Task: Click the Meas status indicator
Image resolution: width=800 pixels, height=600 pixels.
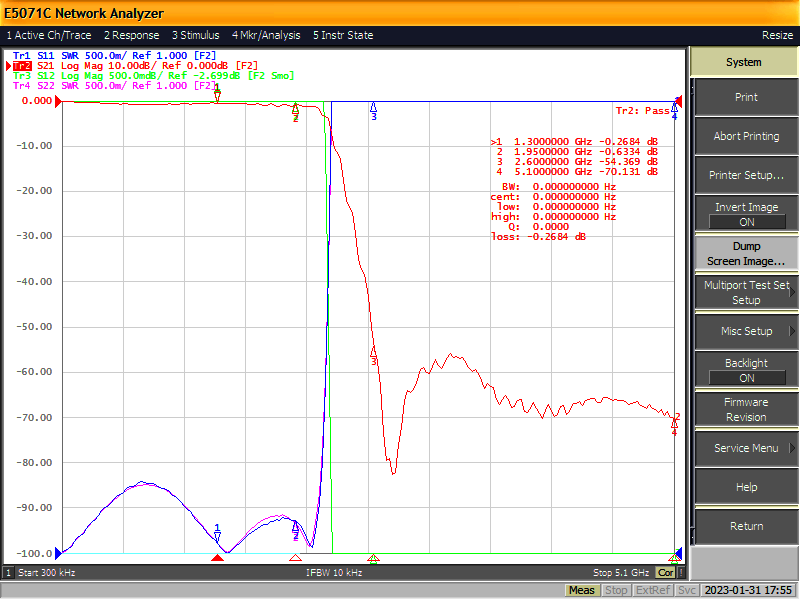Action: [x=582, y=590]
